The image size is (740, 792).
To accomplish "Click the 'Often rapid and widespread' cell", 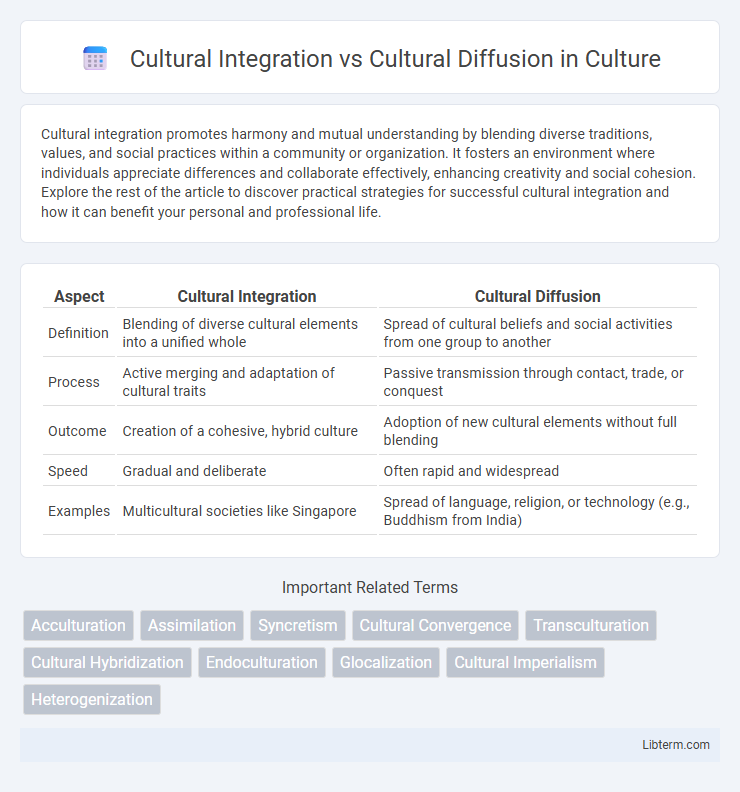I will (537, 471).
